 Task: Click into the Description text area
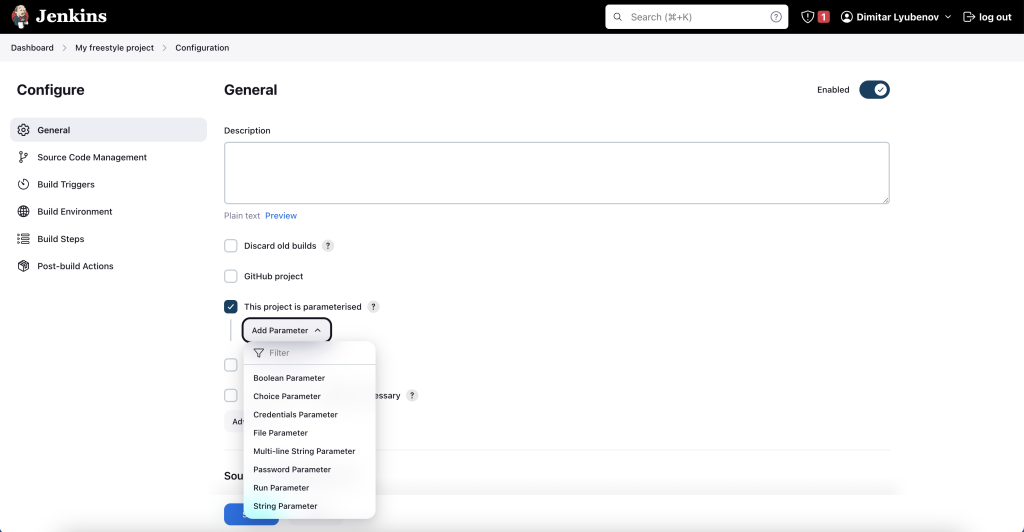(556, 173)
